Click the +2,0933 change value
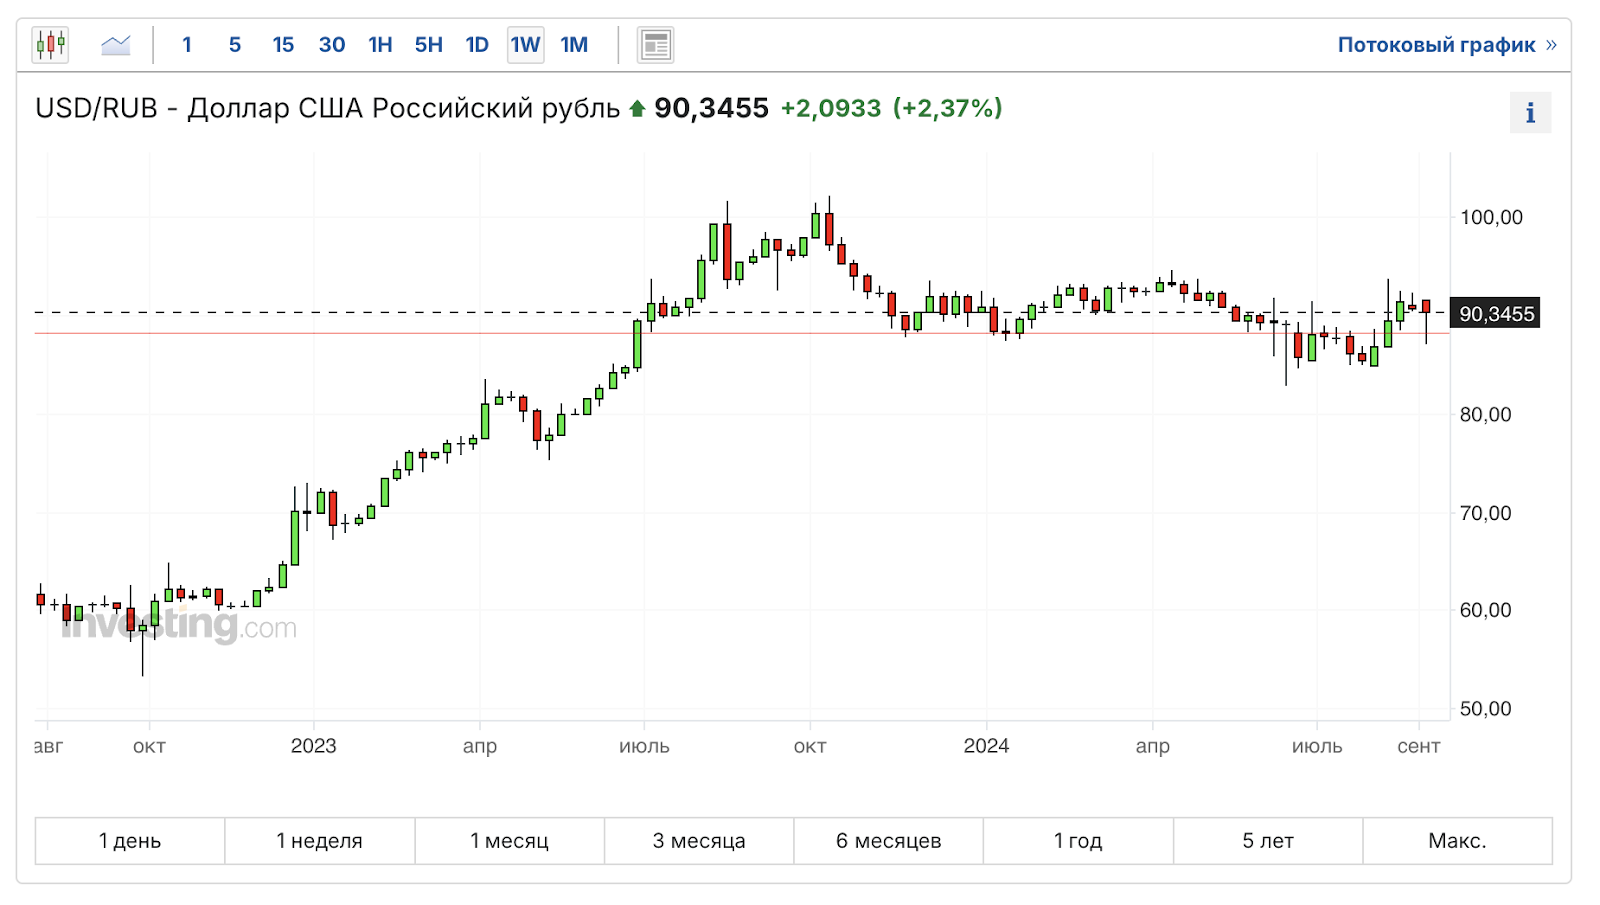The width and height of the screenshot is (1600, 905). tap(831, 108)
